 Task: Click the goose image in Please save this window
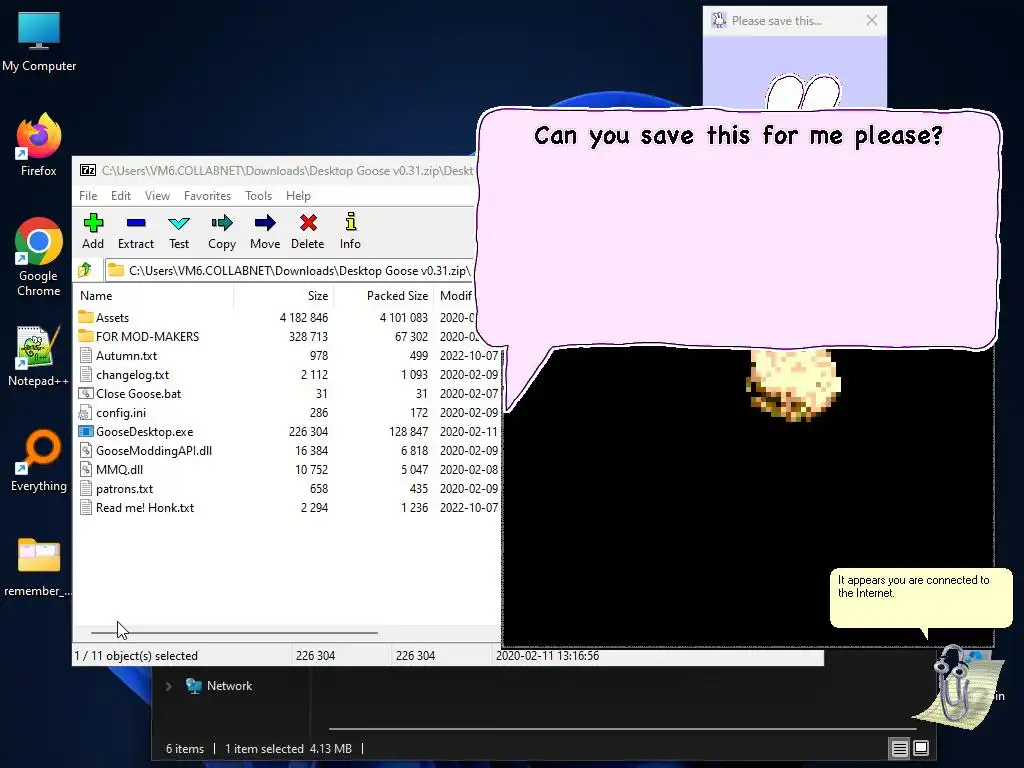(x=803, y=91)
